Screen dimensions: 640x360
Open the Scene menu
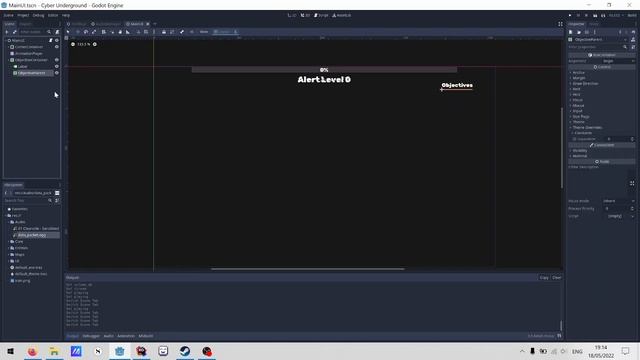click(x=9, y=15)
